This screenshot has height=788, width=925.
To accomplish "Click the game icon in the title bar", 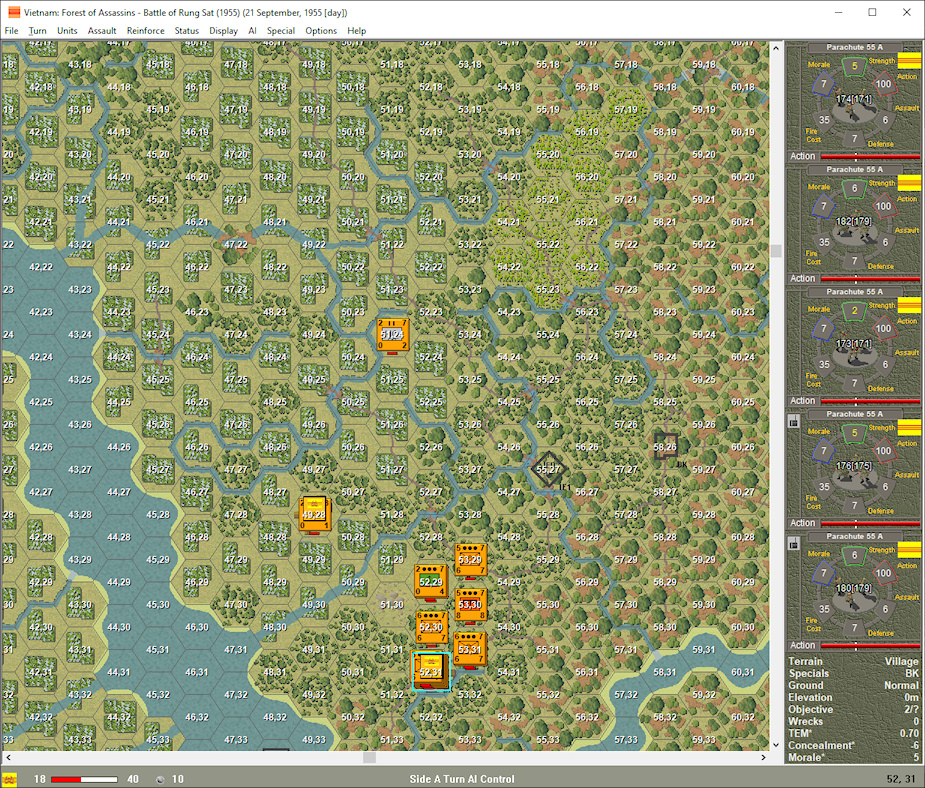I will point(14,12).
